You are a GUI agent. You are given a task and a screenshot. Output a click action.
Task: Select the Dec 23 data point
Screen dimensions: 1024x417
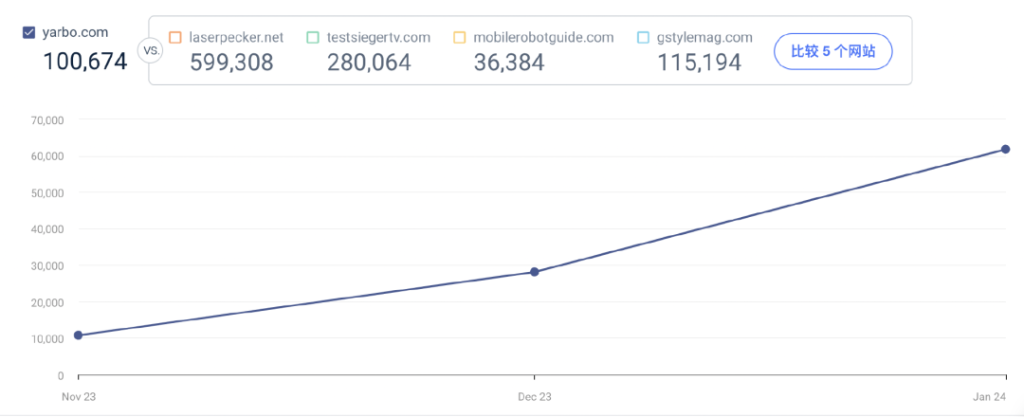pyautogui.click(x=534, y=271)
